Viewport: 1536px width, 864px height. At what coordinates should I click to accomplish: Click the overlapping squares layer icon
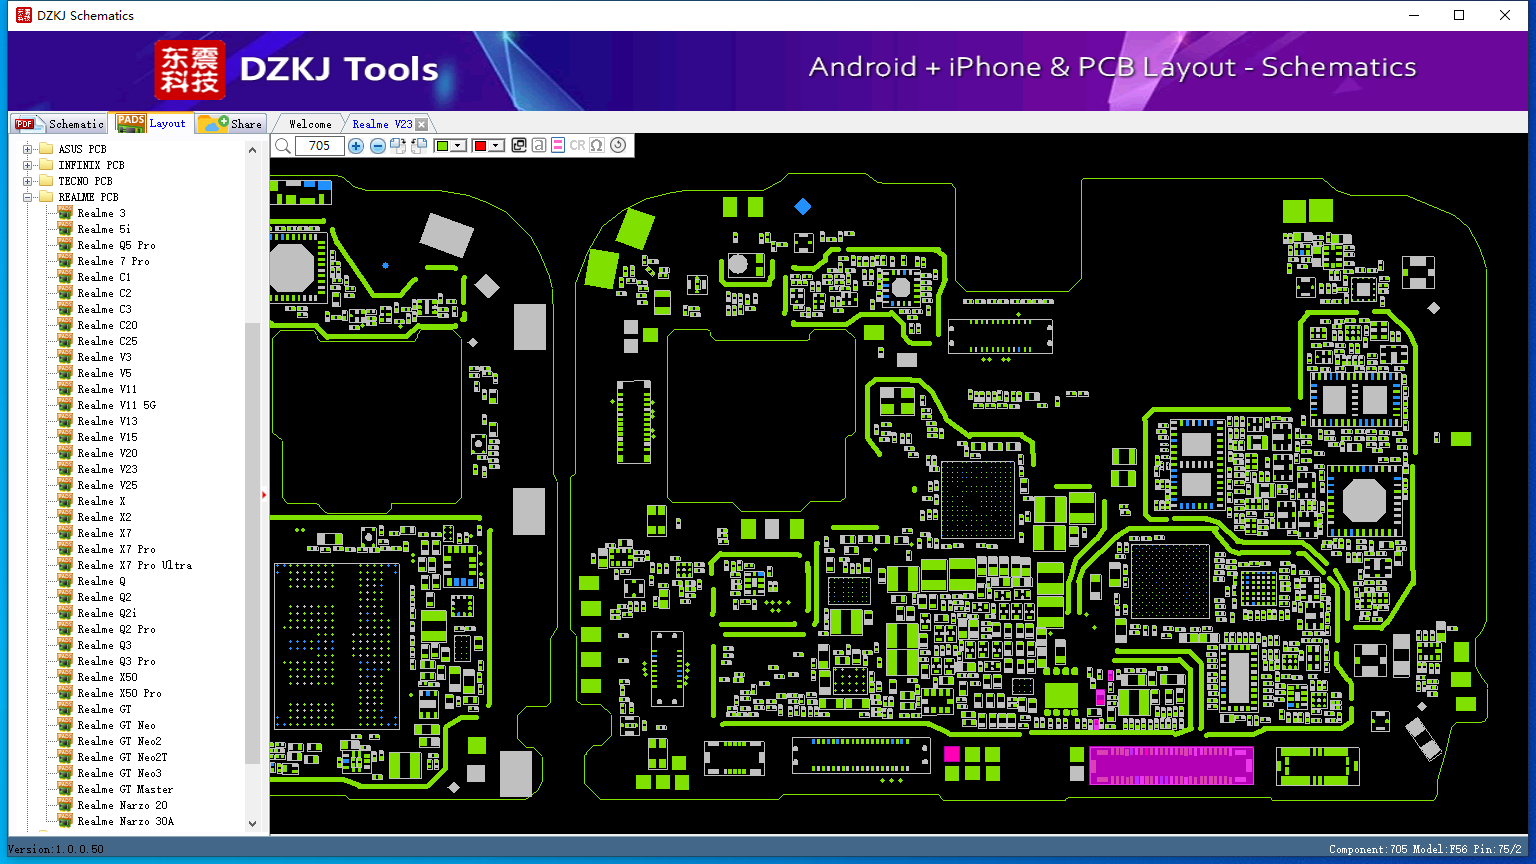coord(519,146)
